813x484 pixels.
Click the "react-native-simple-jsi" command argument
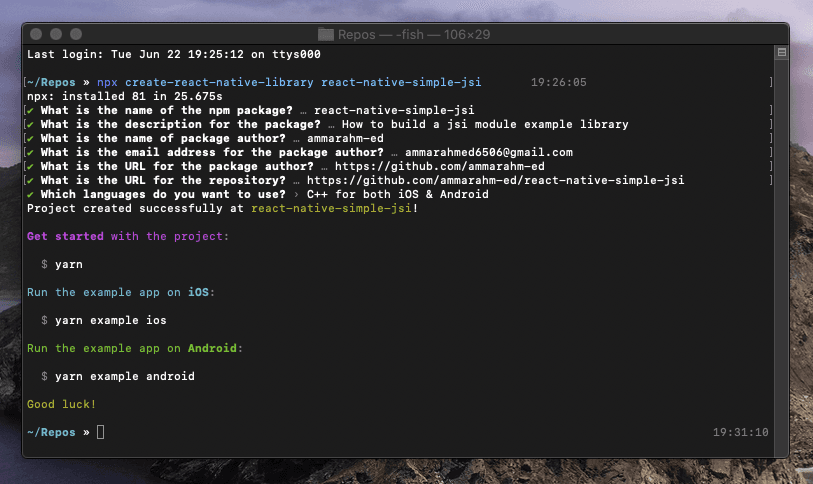click(x=401, y=82)
